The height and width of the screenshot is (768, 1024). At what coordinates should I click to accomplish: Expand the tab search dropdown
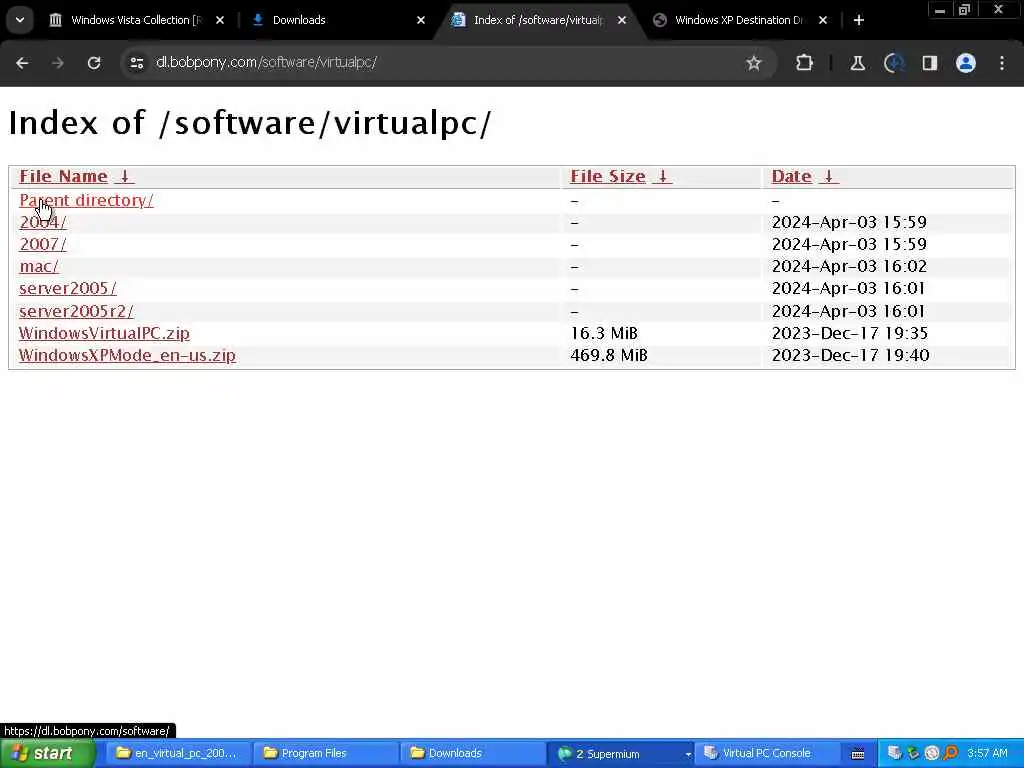point(20,20)
